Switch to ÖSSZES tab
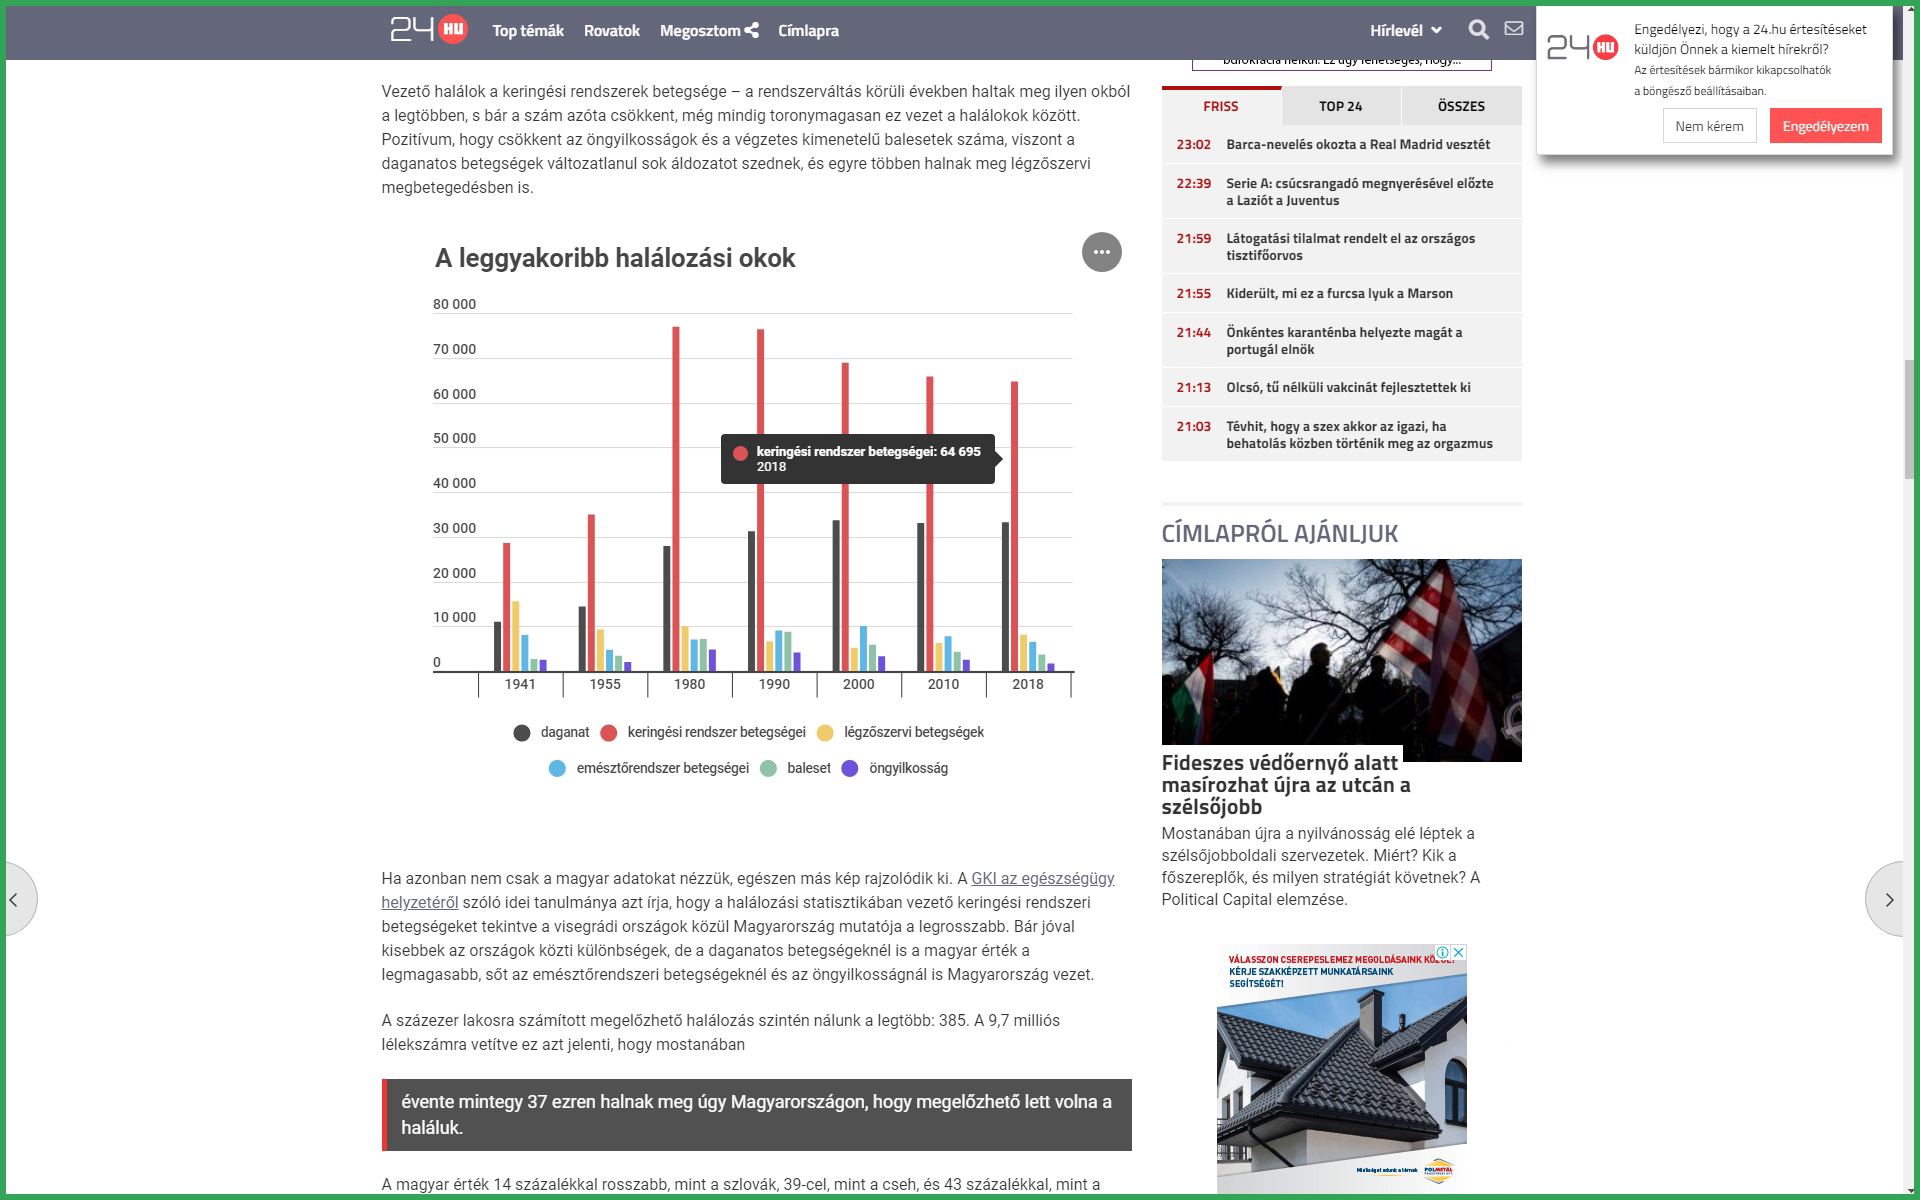Image resolution: width=1920 pixels, height=1200 pixels. coord(1461,106)
